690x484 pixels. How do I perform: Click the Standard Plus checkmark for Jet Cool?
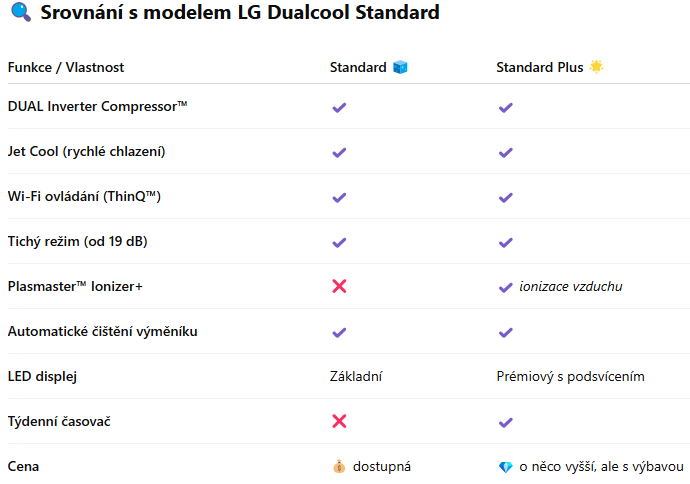click(506, 153)
